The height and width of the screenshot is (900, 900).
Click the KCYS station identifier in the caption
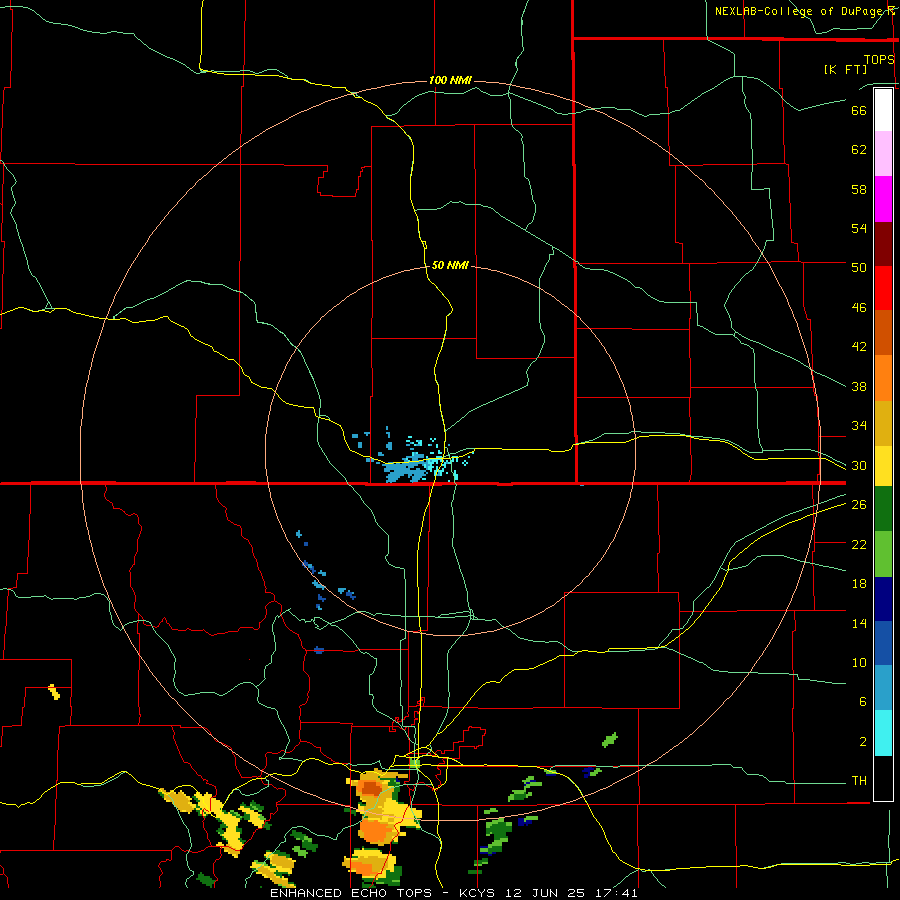(x=480, y=893)
